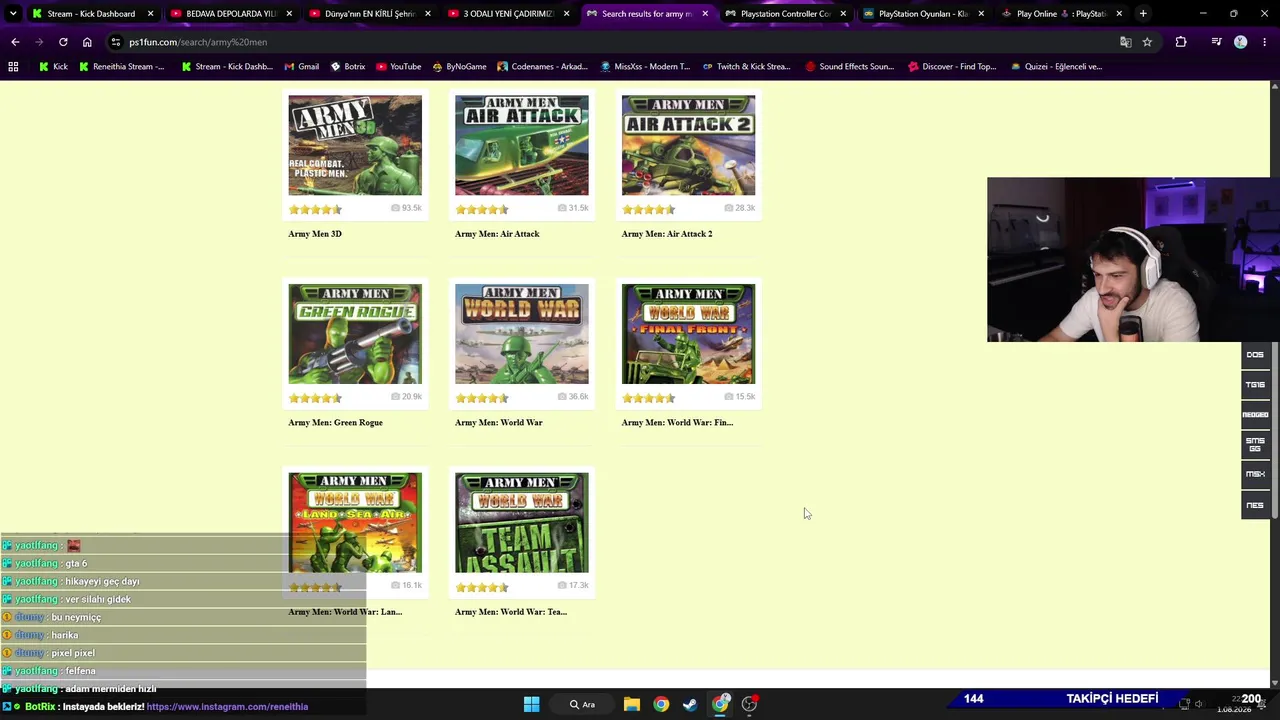
Task: Open the NEOGEO platform sidebar button
Action: point(1255,415)
